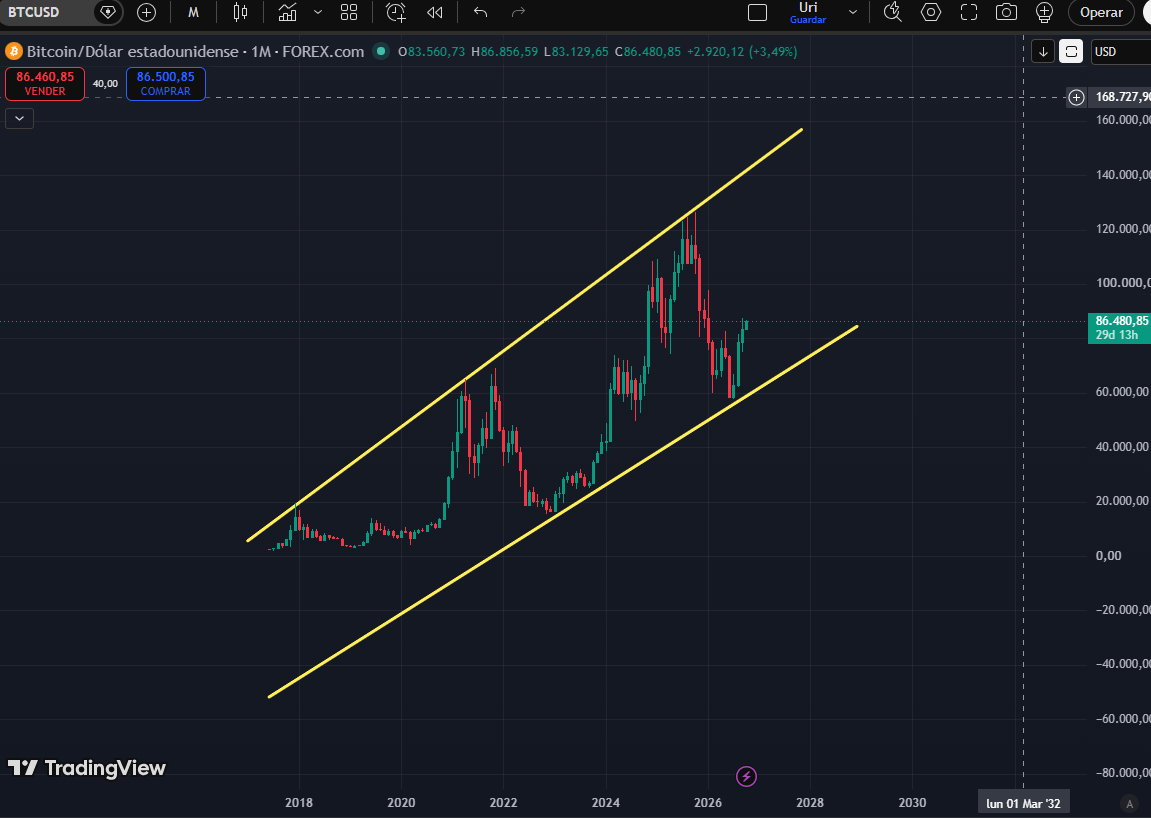This screenshot has width=1151, height=818.
Task: Open the USD currency selector
Action: tap(1120, 51)
